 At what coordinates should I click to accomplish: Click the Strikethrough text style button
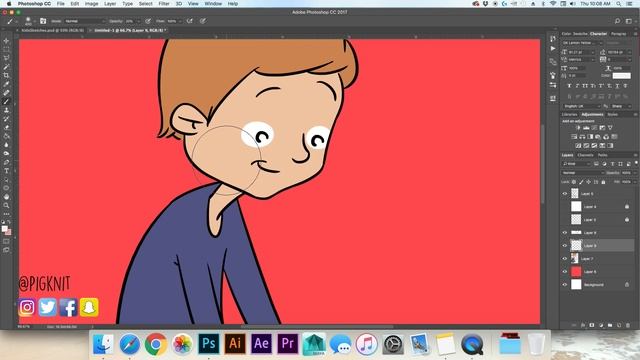(625, 86)
